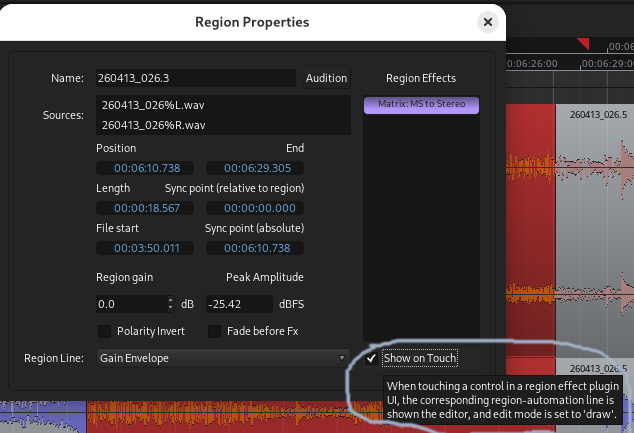Edit the region Name field 260413_026.3

[196, 78]
